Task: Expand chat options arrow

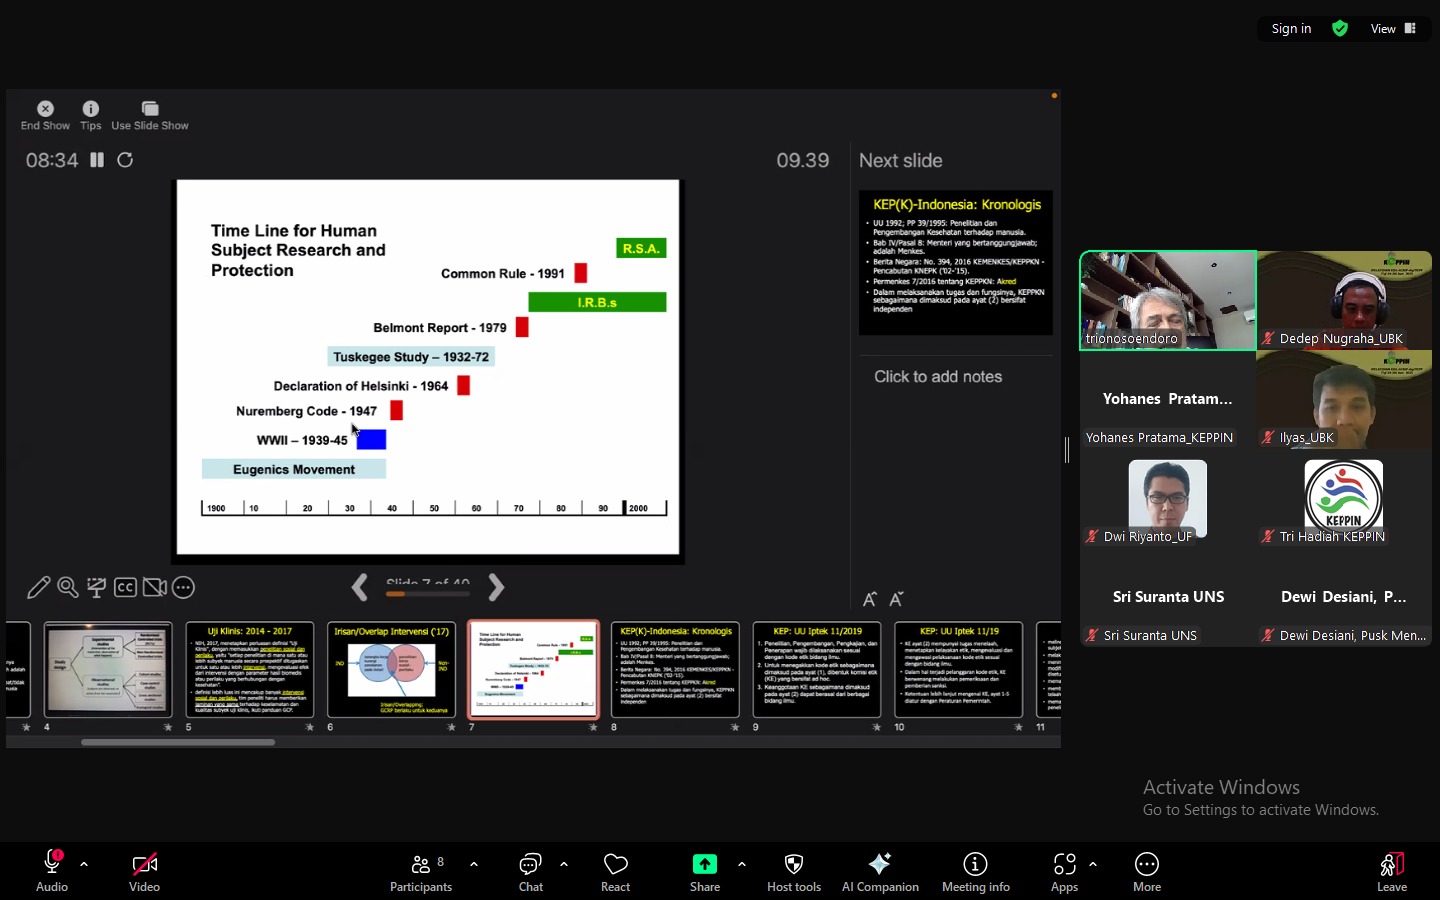Action: point(564,864)
